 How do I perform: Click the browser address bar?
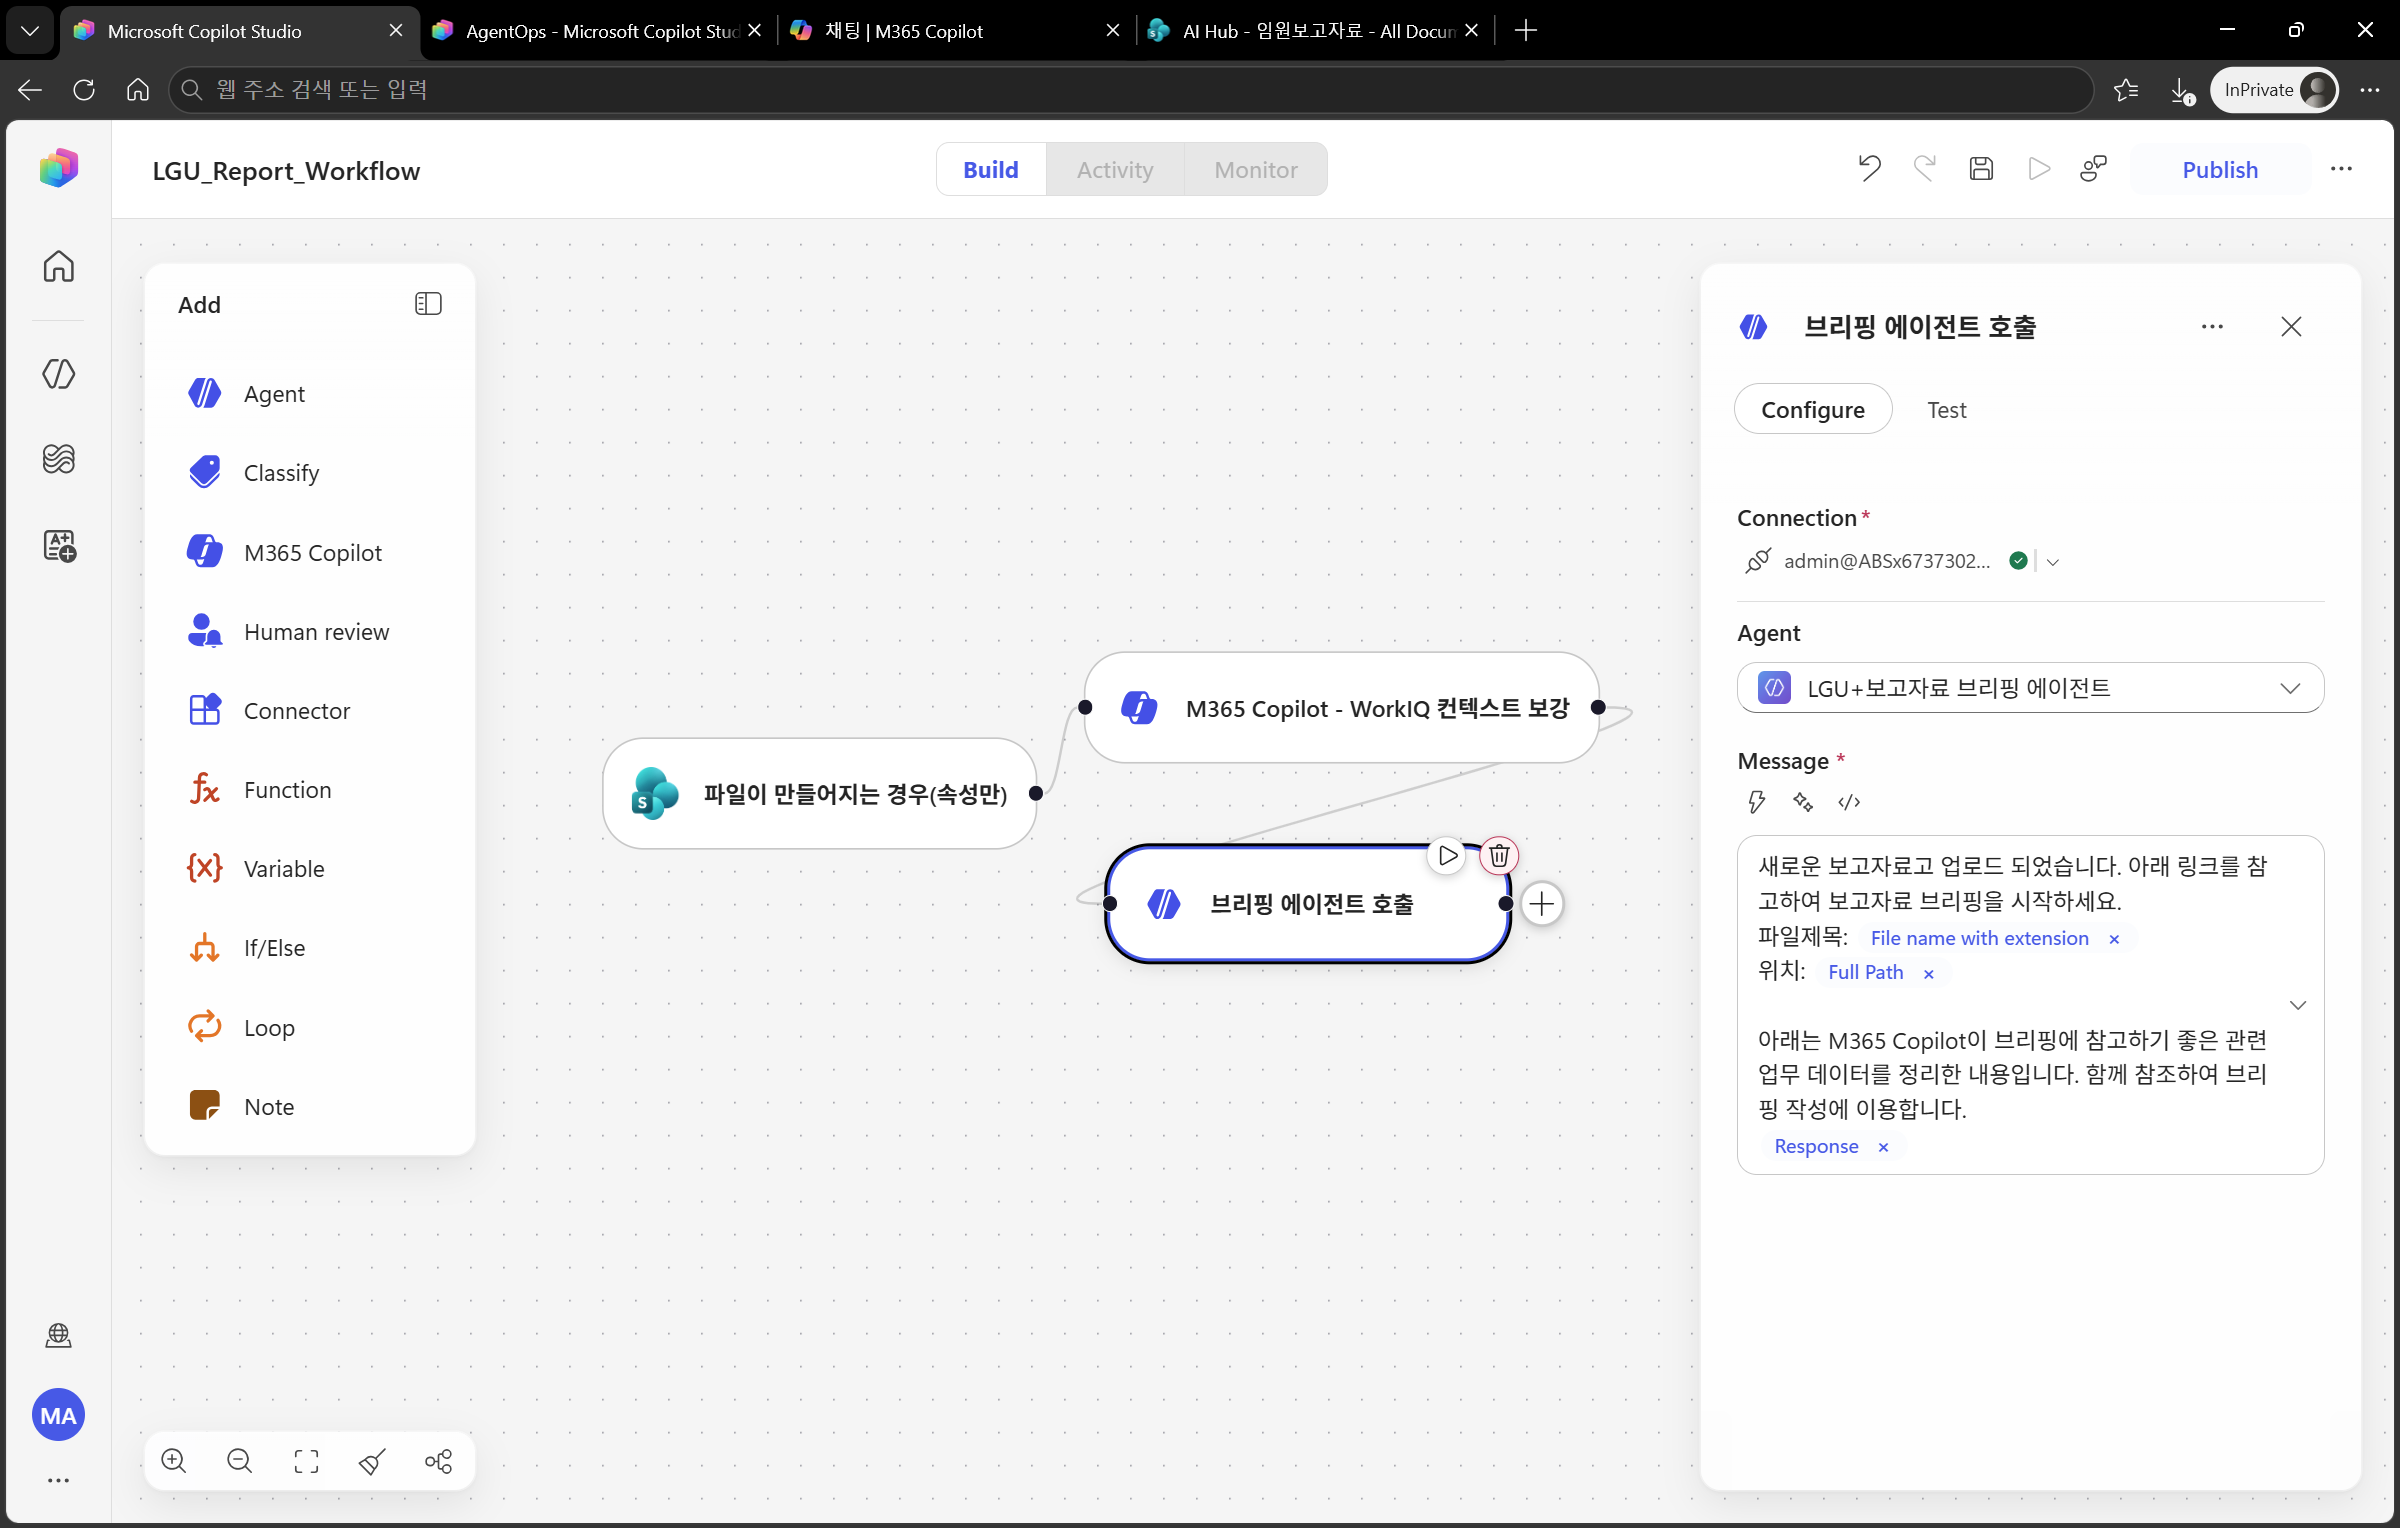(1130, 90)
